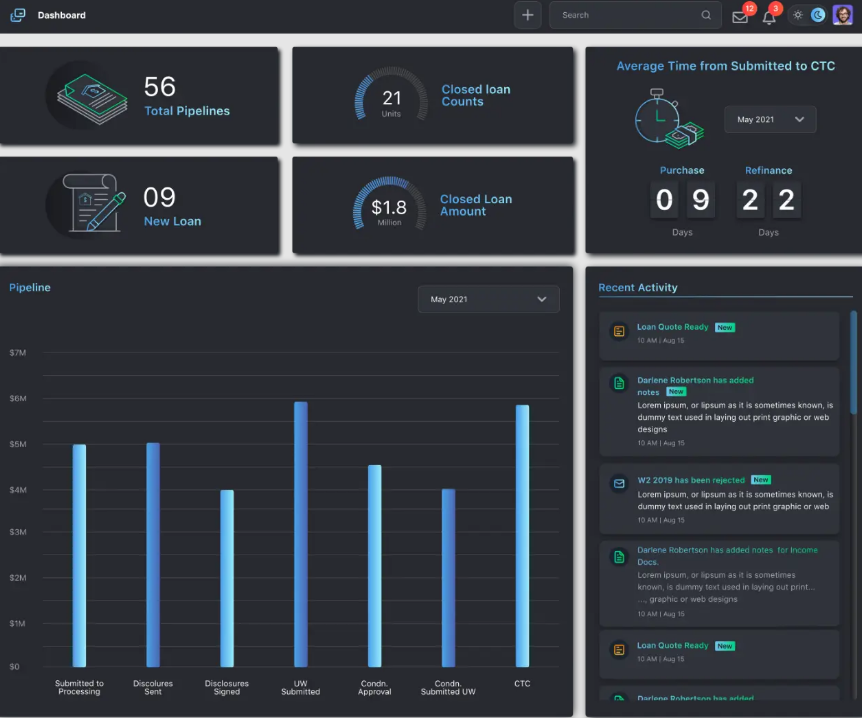The image size is (862, 718).
Task: Switch to light mode sun toggle
Action: coord(798,15)
